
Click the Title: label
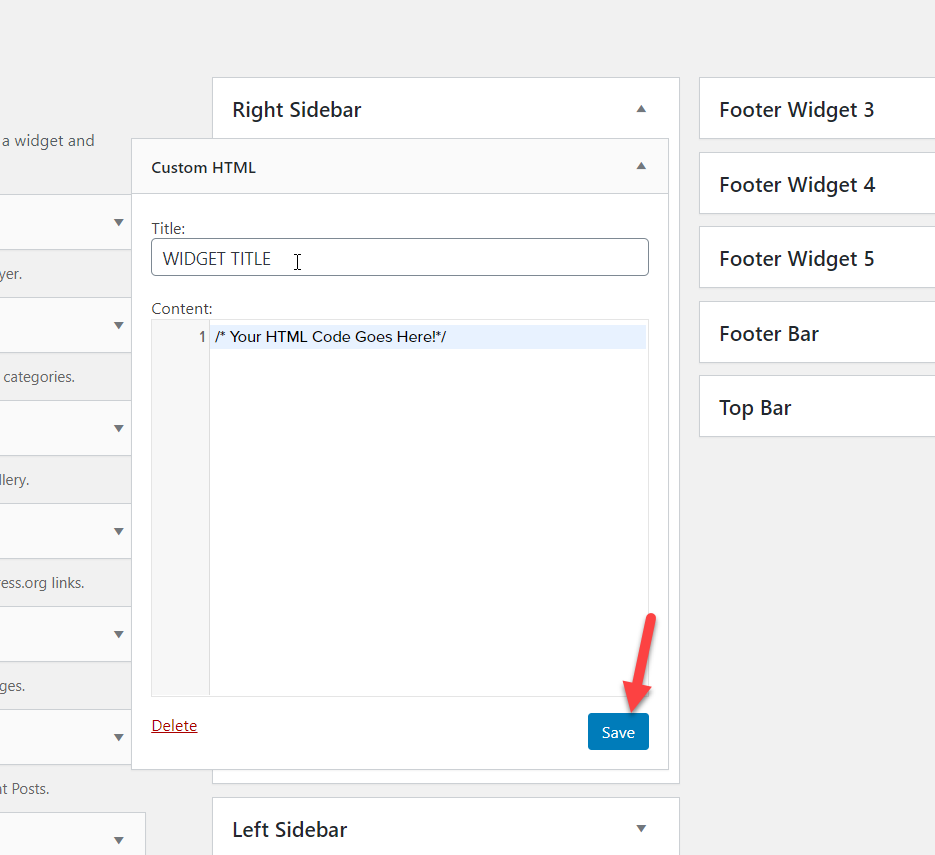(168, 228)
